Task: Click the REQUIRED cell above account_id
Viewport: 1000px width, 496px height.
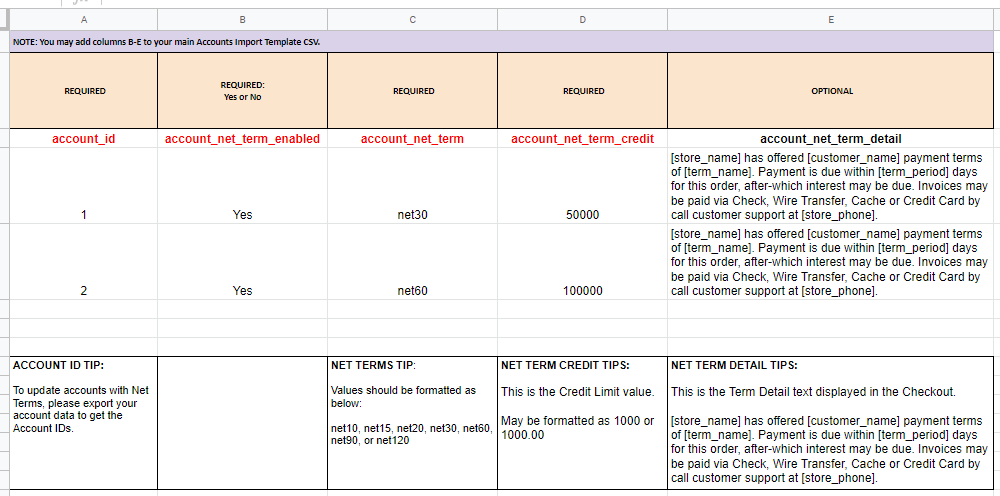Action: click(84, 91)
